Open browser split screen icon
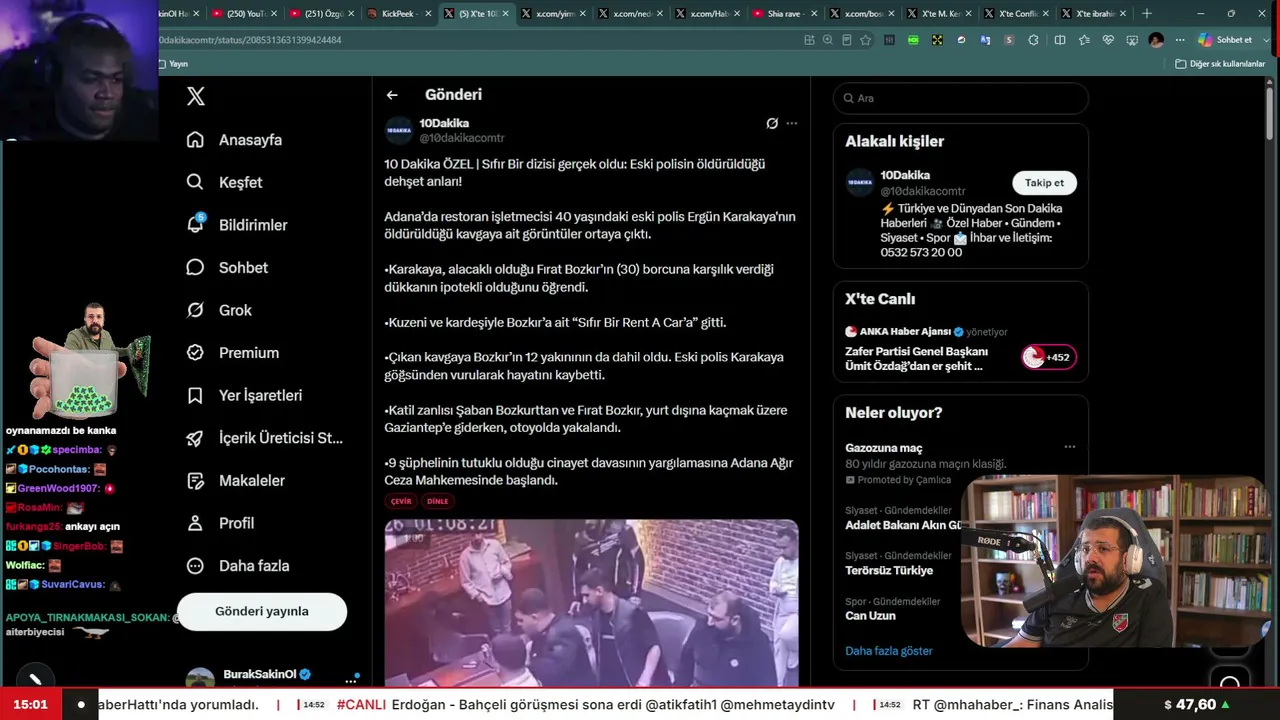This screenshot has height=720, width=1280. tap(1058, 40)
